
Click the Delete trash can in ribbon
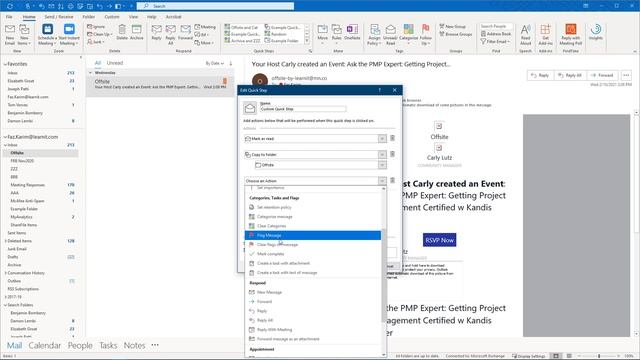point(122,32)
